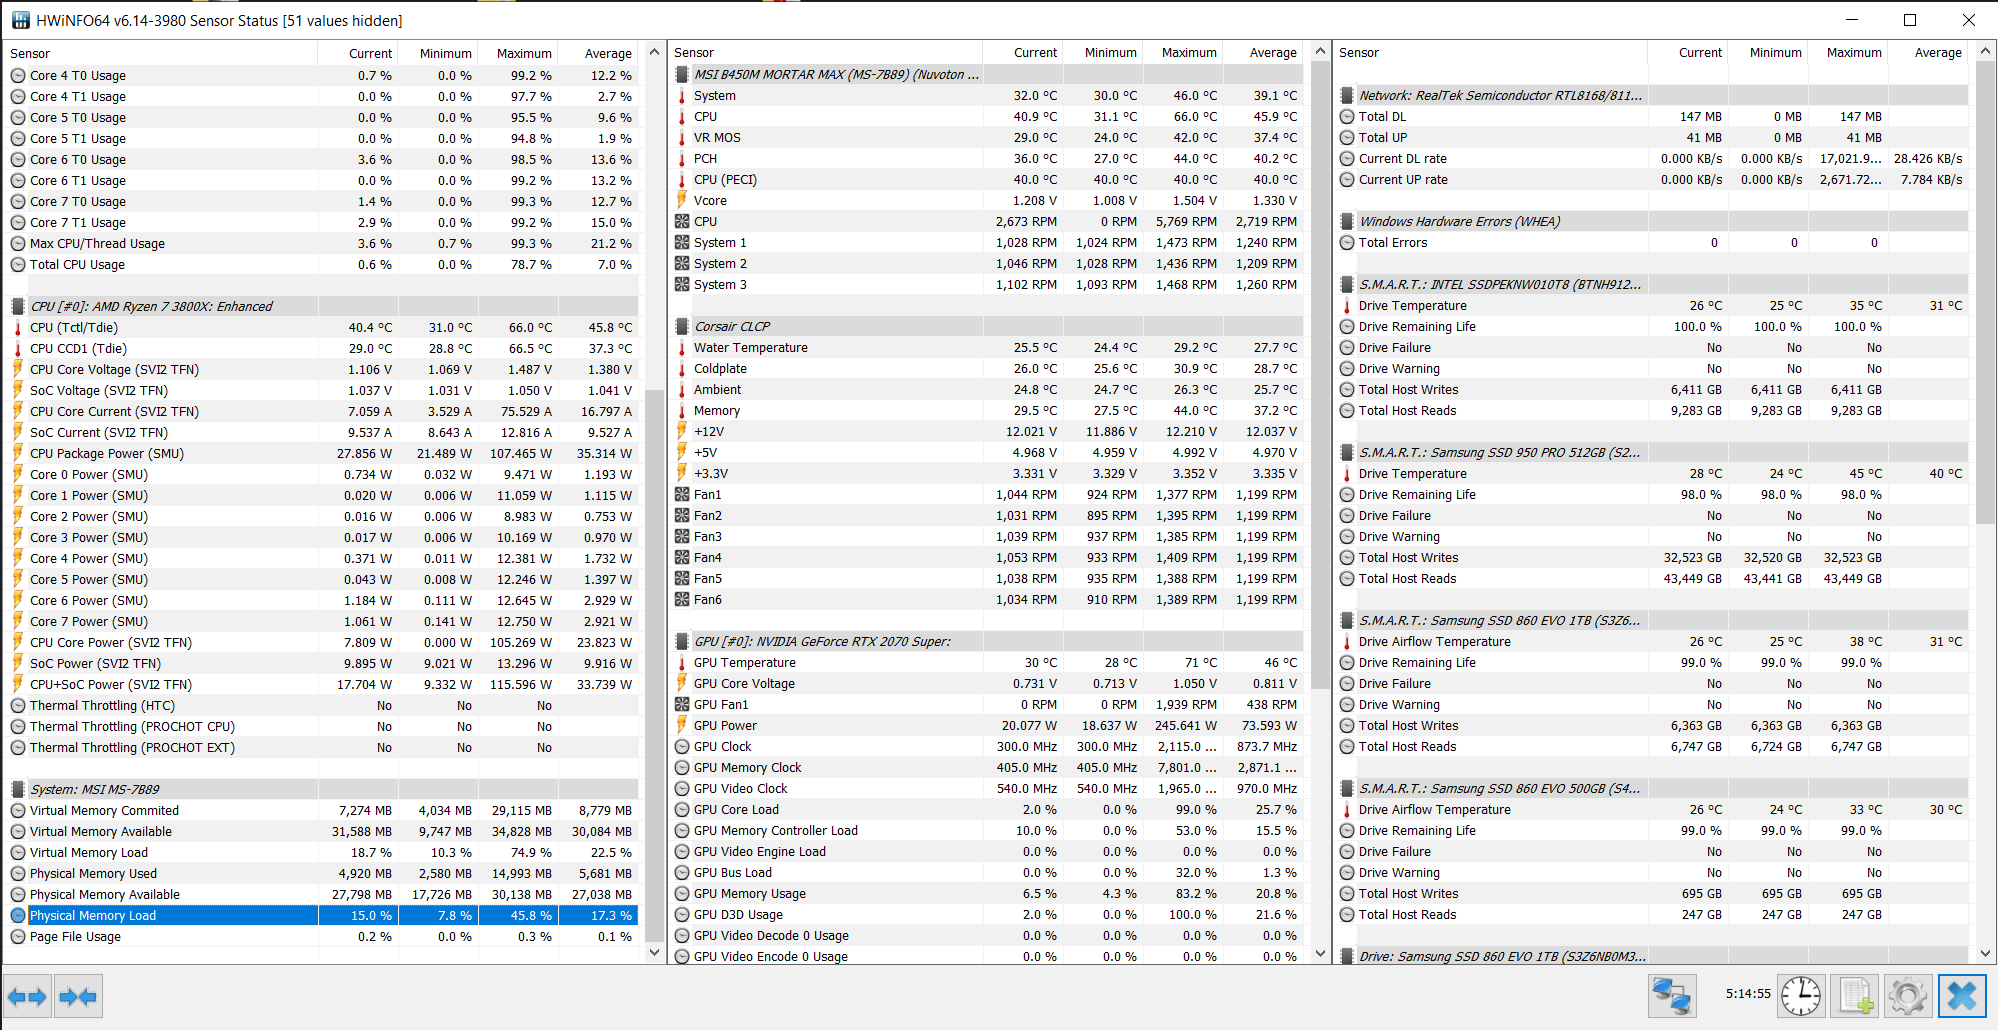1998x1030 pixels.
Task: Click the lightning icon beside GPU Power
Action: (x=682, y=726)
